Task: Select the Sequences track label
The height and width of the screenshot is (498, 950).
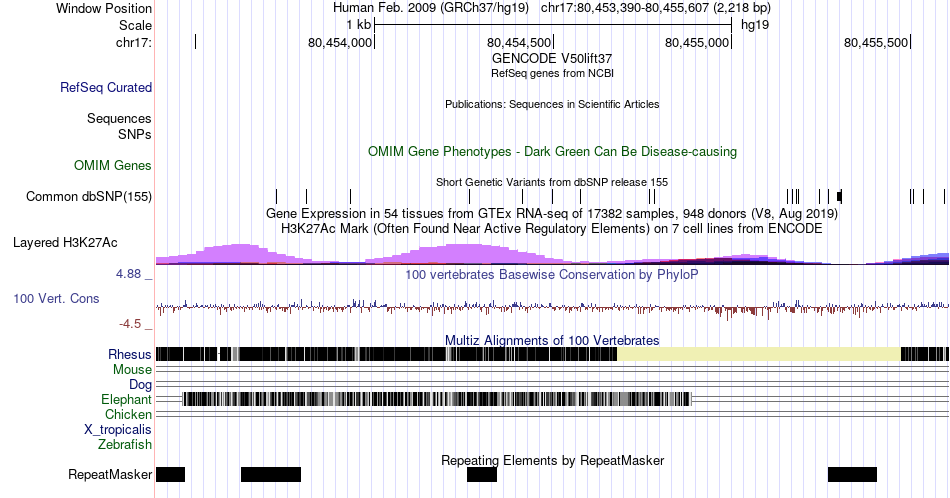Action: (x=119, y=118)
